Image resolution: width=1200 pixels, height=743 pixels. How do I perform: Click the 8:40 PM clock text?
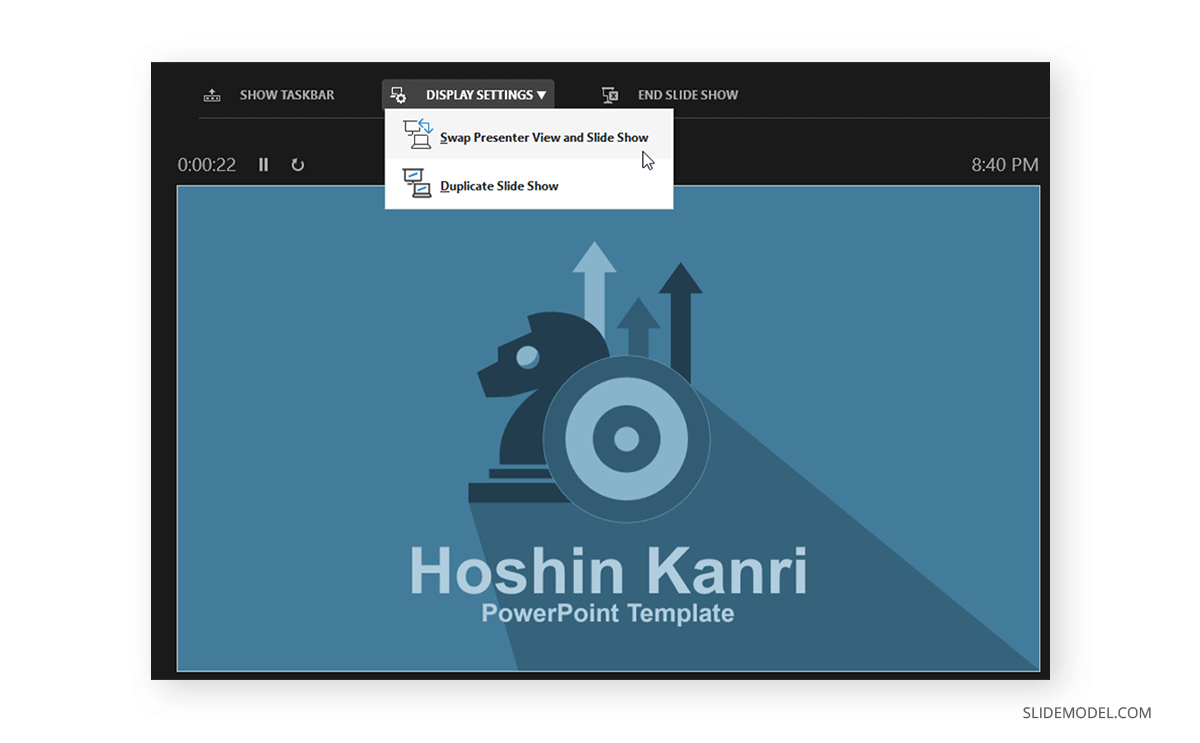click(x=1005, y=165)
